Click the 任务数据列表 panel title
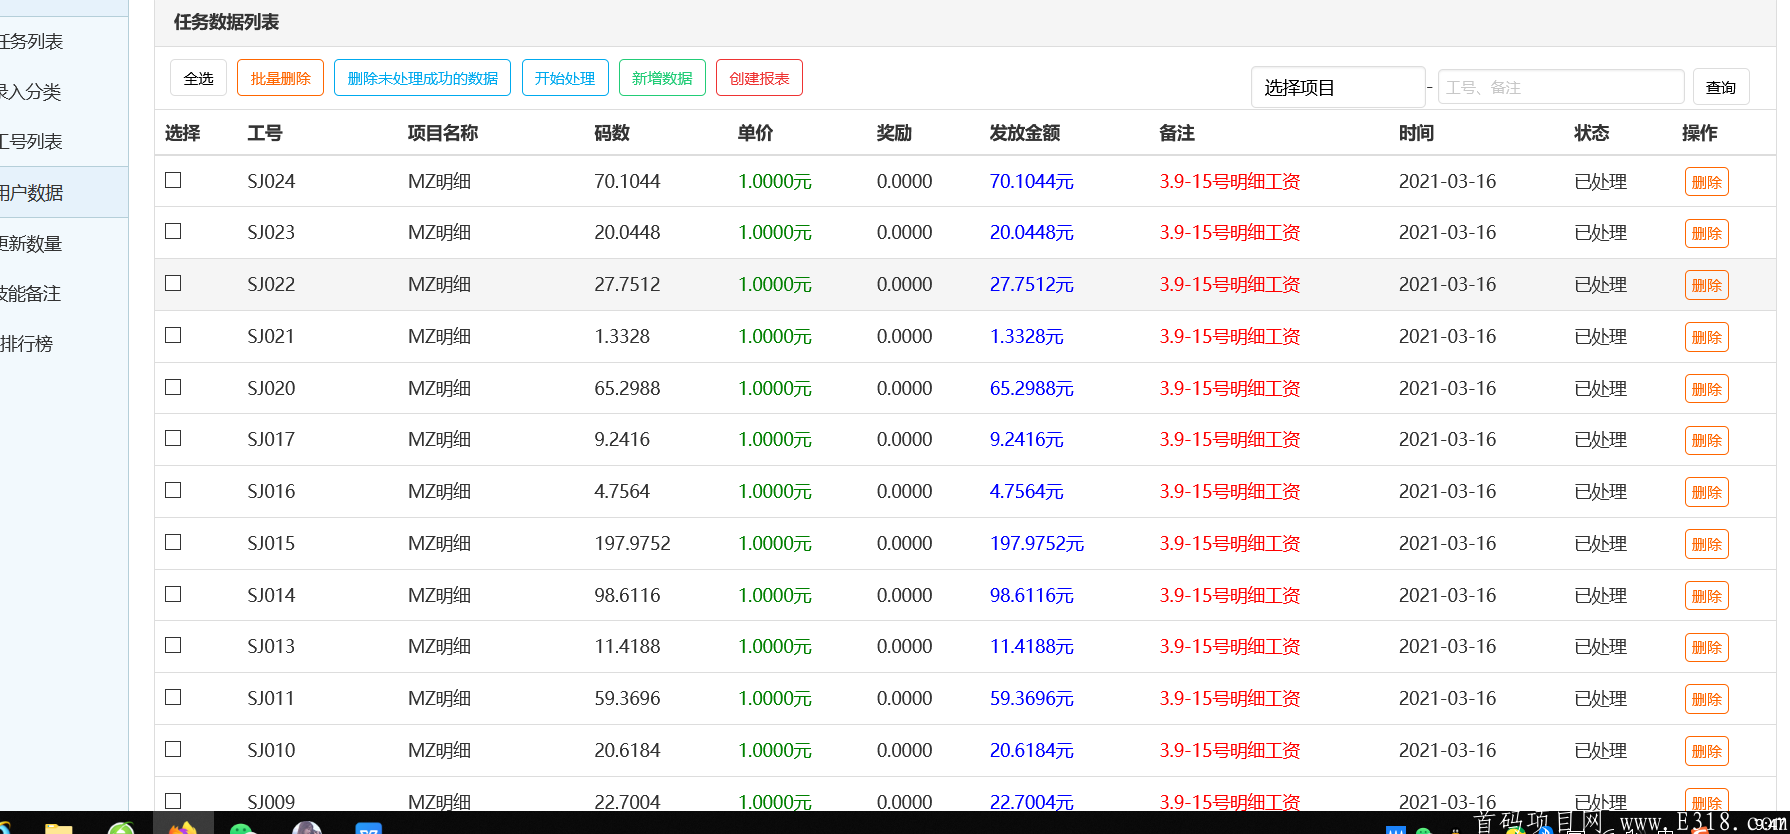 click(x=226, y=22)
